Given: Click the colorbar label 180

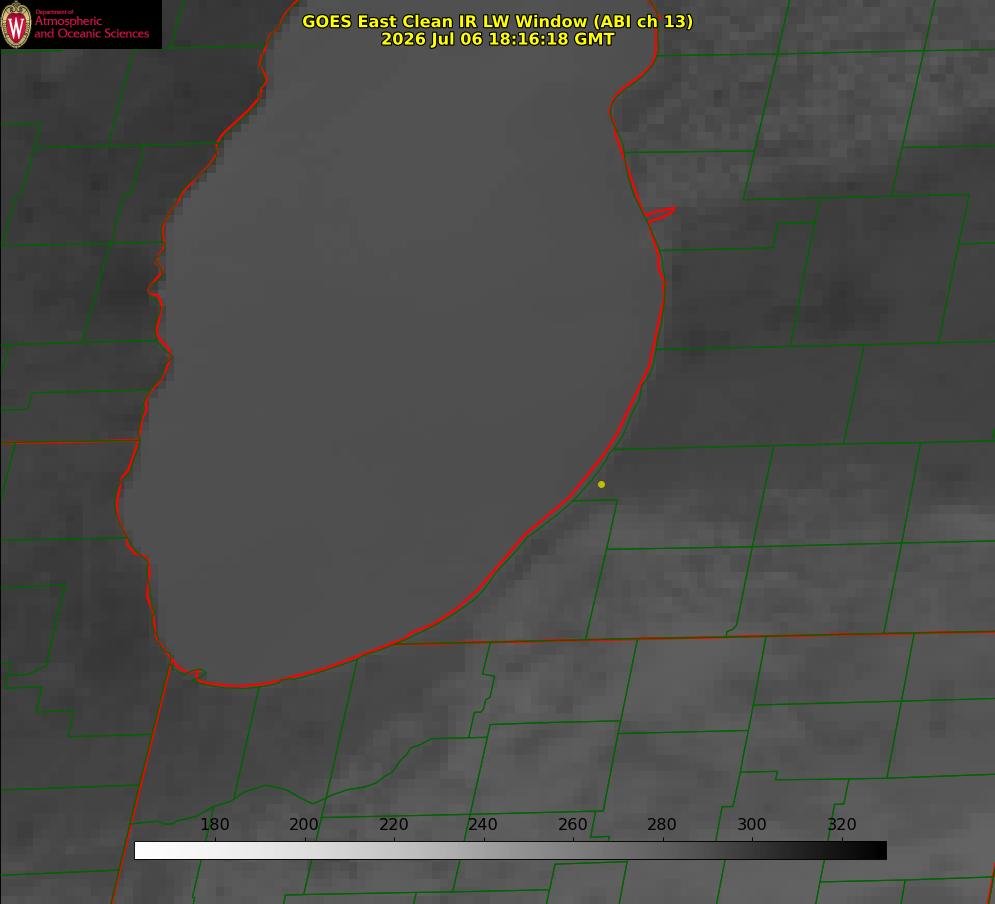Looking at the screenshot, I should point(214,824).
